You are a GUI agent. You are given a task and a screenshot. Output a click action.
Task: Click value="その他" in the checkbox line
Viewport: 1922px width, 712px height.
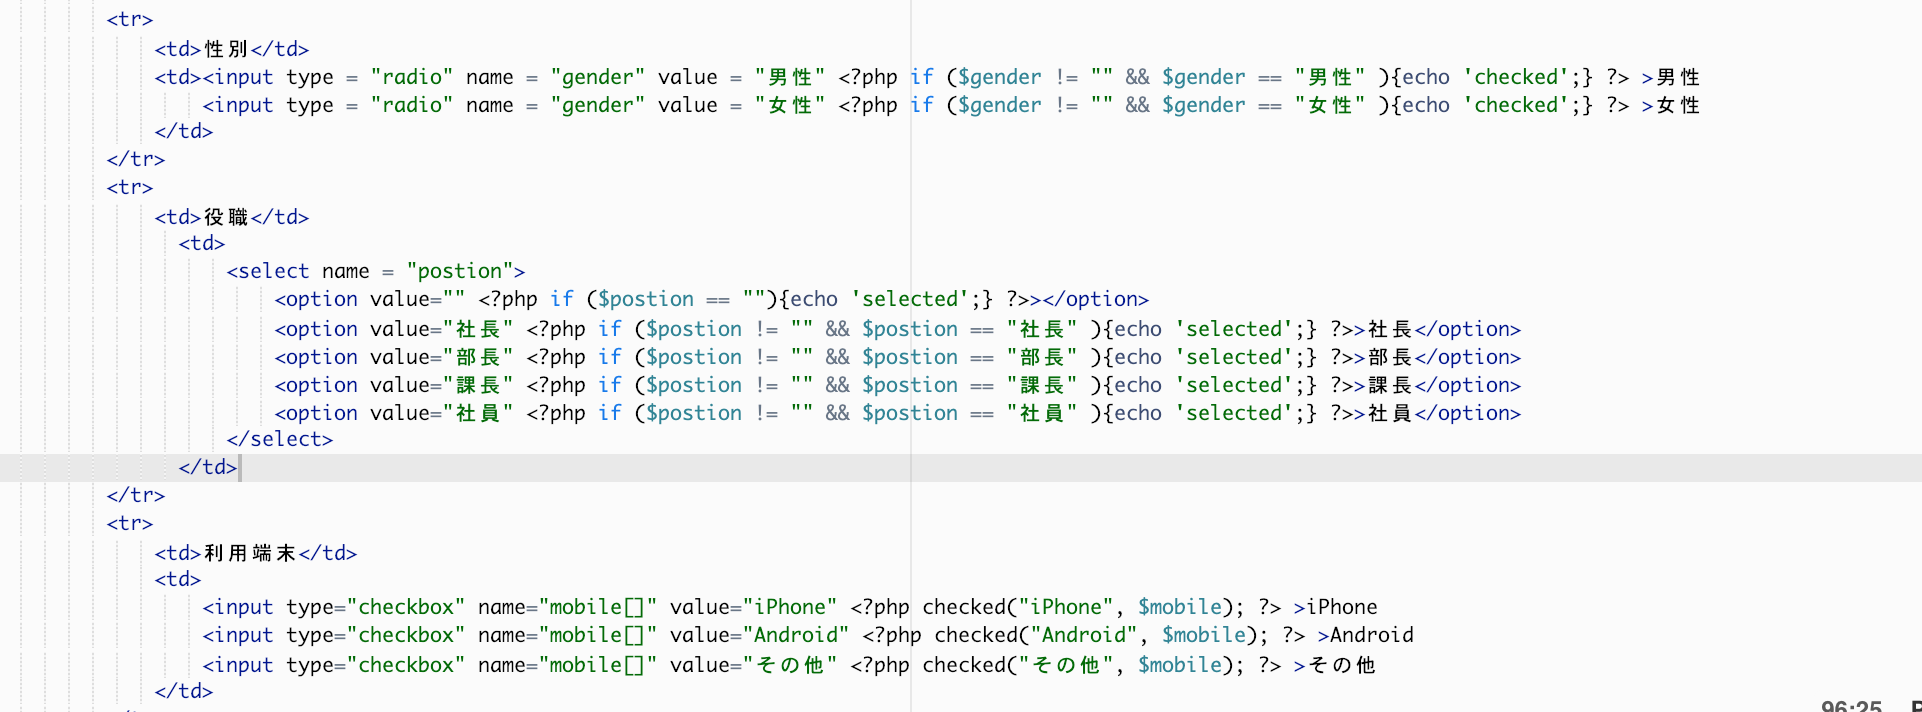[754, 665]
